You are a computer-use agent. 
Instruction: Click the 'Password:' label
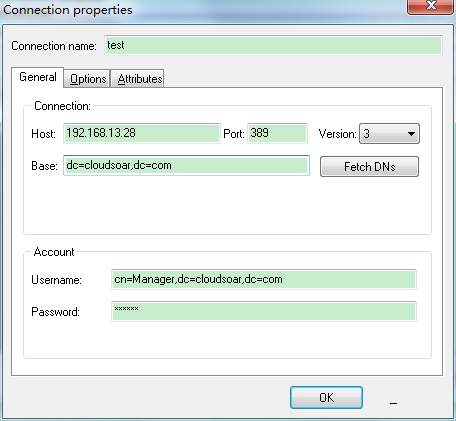(55, 312)
